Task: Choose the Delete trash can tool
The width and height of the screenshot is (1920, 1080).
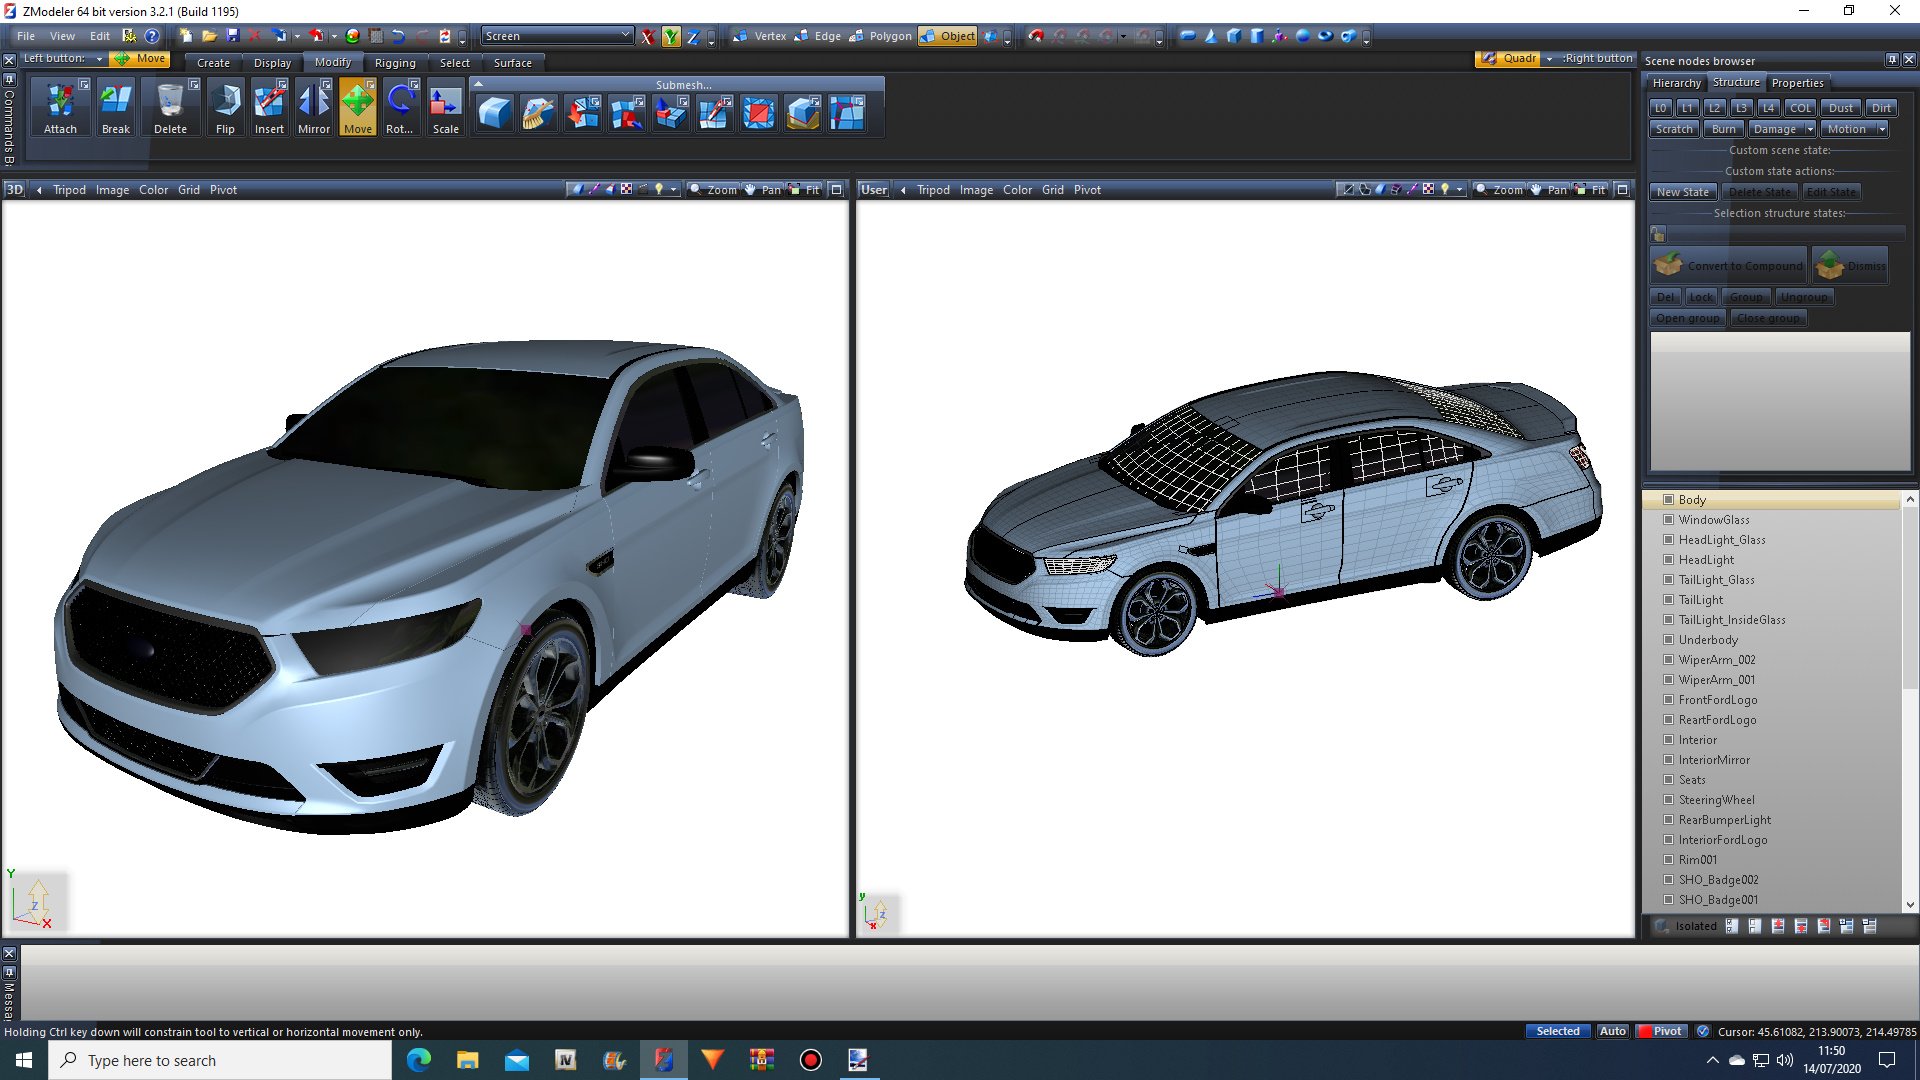Action: 170,108
